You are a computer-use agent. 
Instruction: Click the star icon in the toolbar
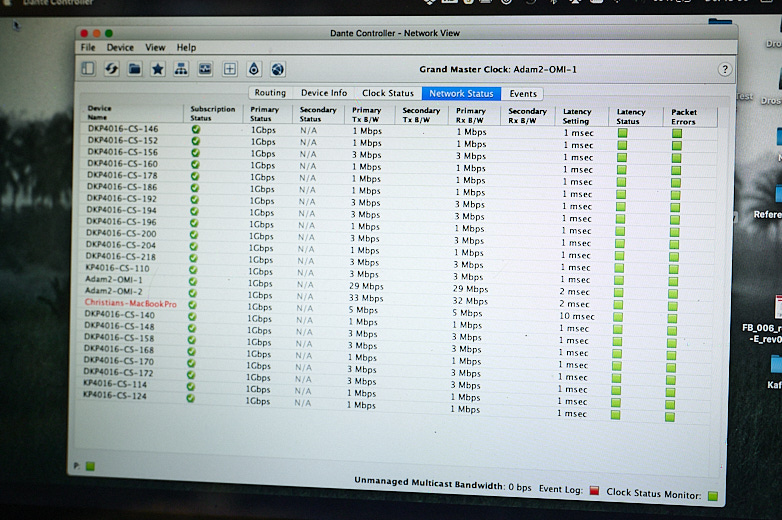click(157, 69)
